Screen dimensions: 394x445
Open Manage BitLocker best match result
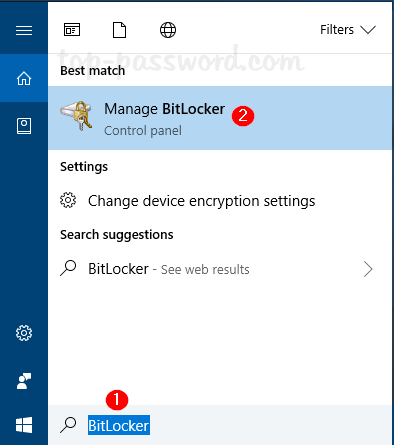click(220, 118)
